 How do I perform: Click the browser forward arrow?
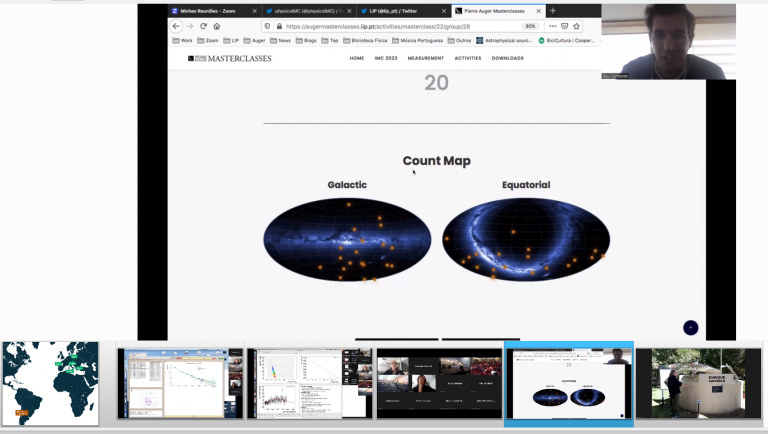(x=190, y=26)
